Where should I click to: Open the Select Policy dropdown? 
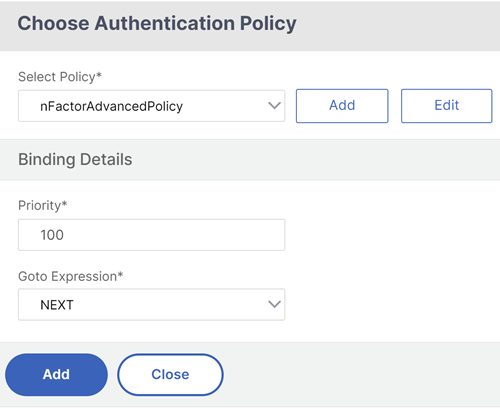tap(152, 106)
